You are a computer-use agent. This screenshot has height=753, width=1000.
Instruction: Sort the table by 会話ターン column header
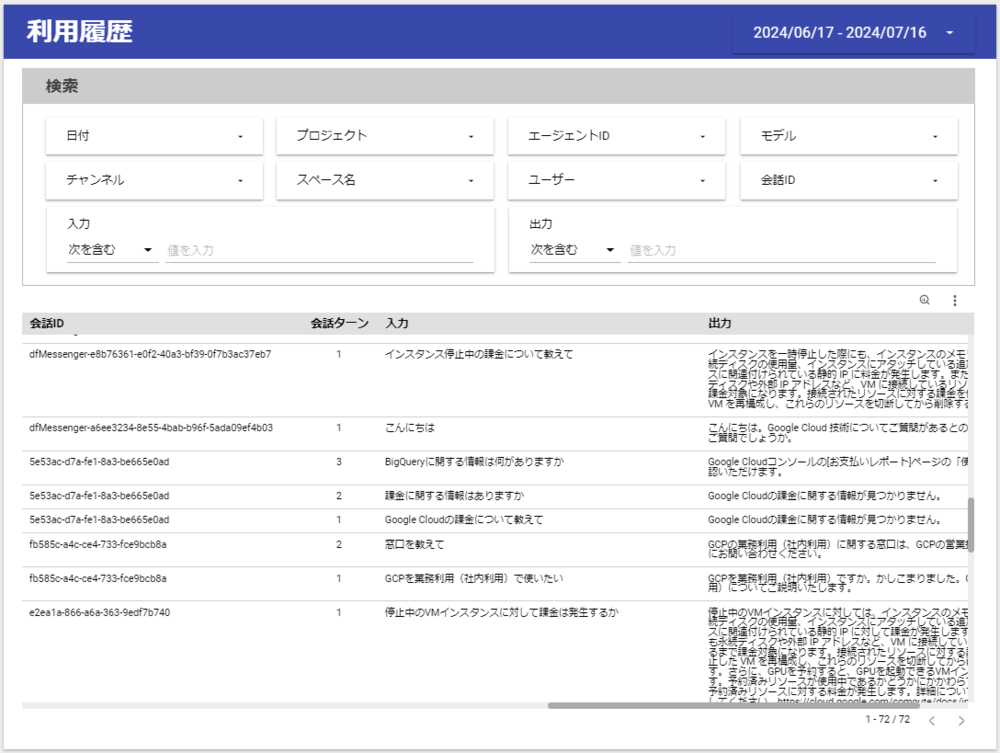tap(339, 324)
